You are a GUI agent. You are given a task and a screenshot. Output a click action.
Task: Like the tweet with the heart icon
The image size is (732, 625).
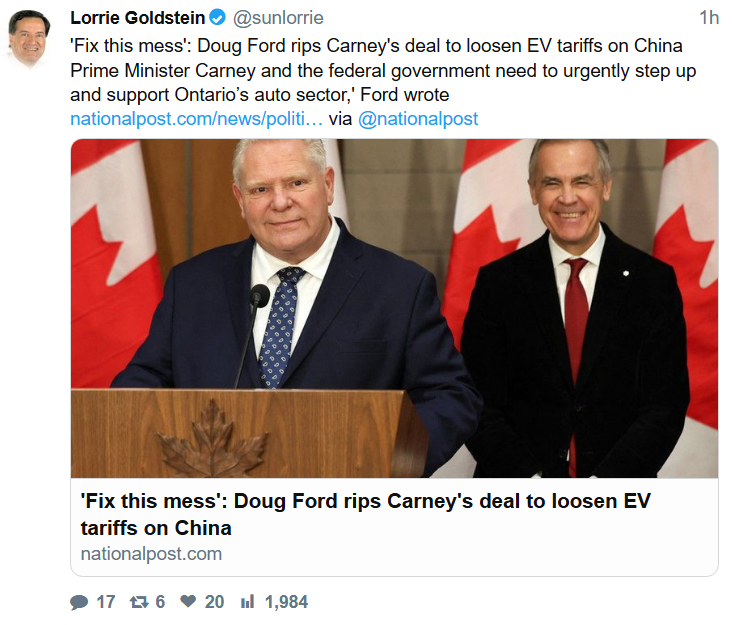click(x=187, y=602)
